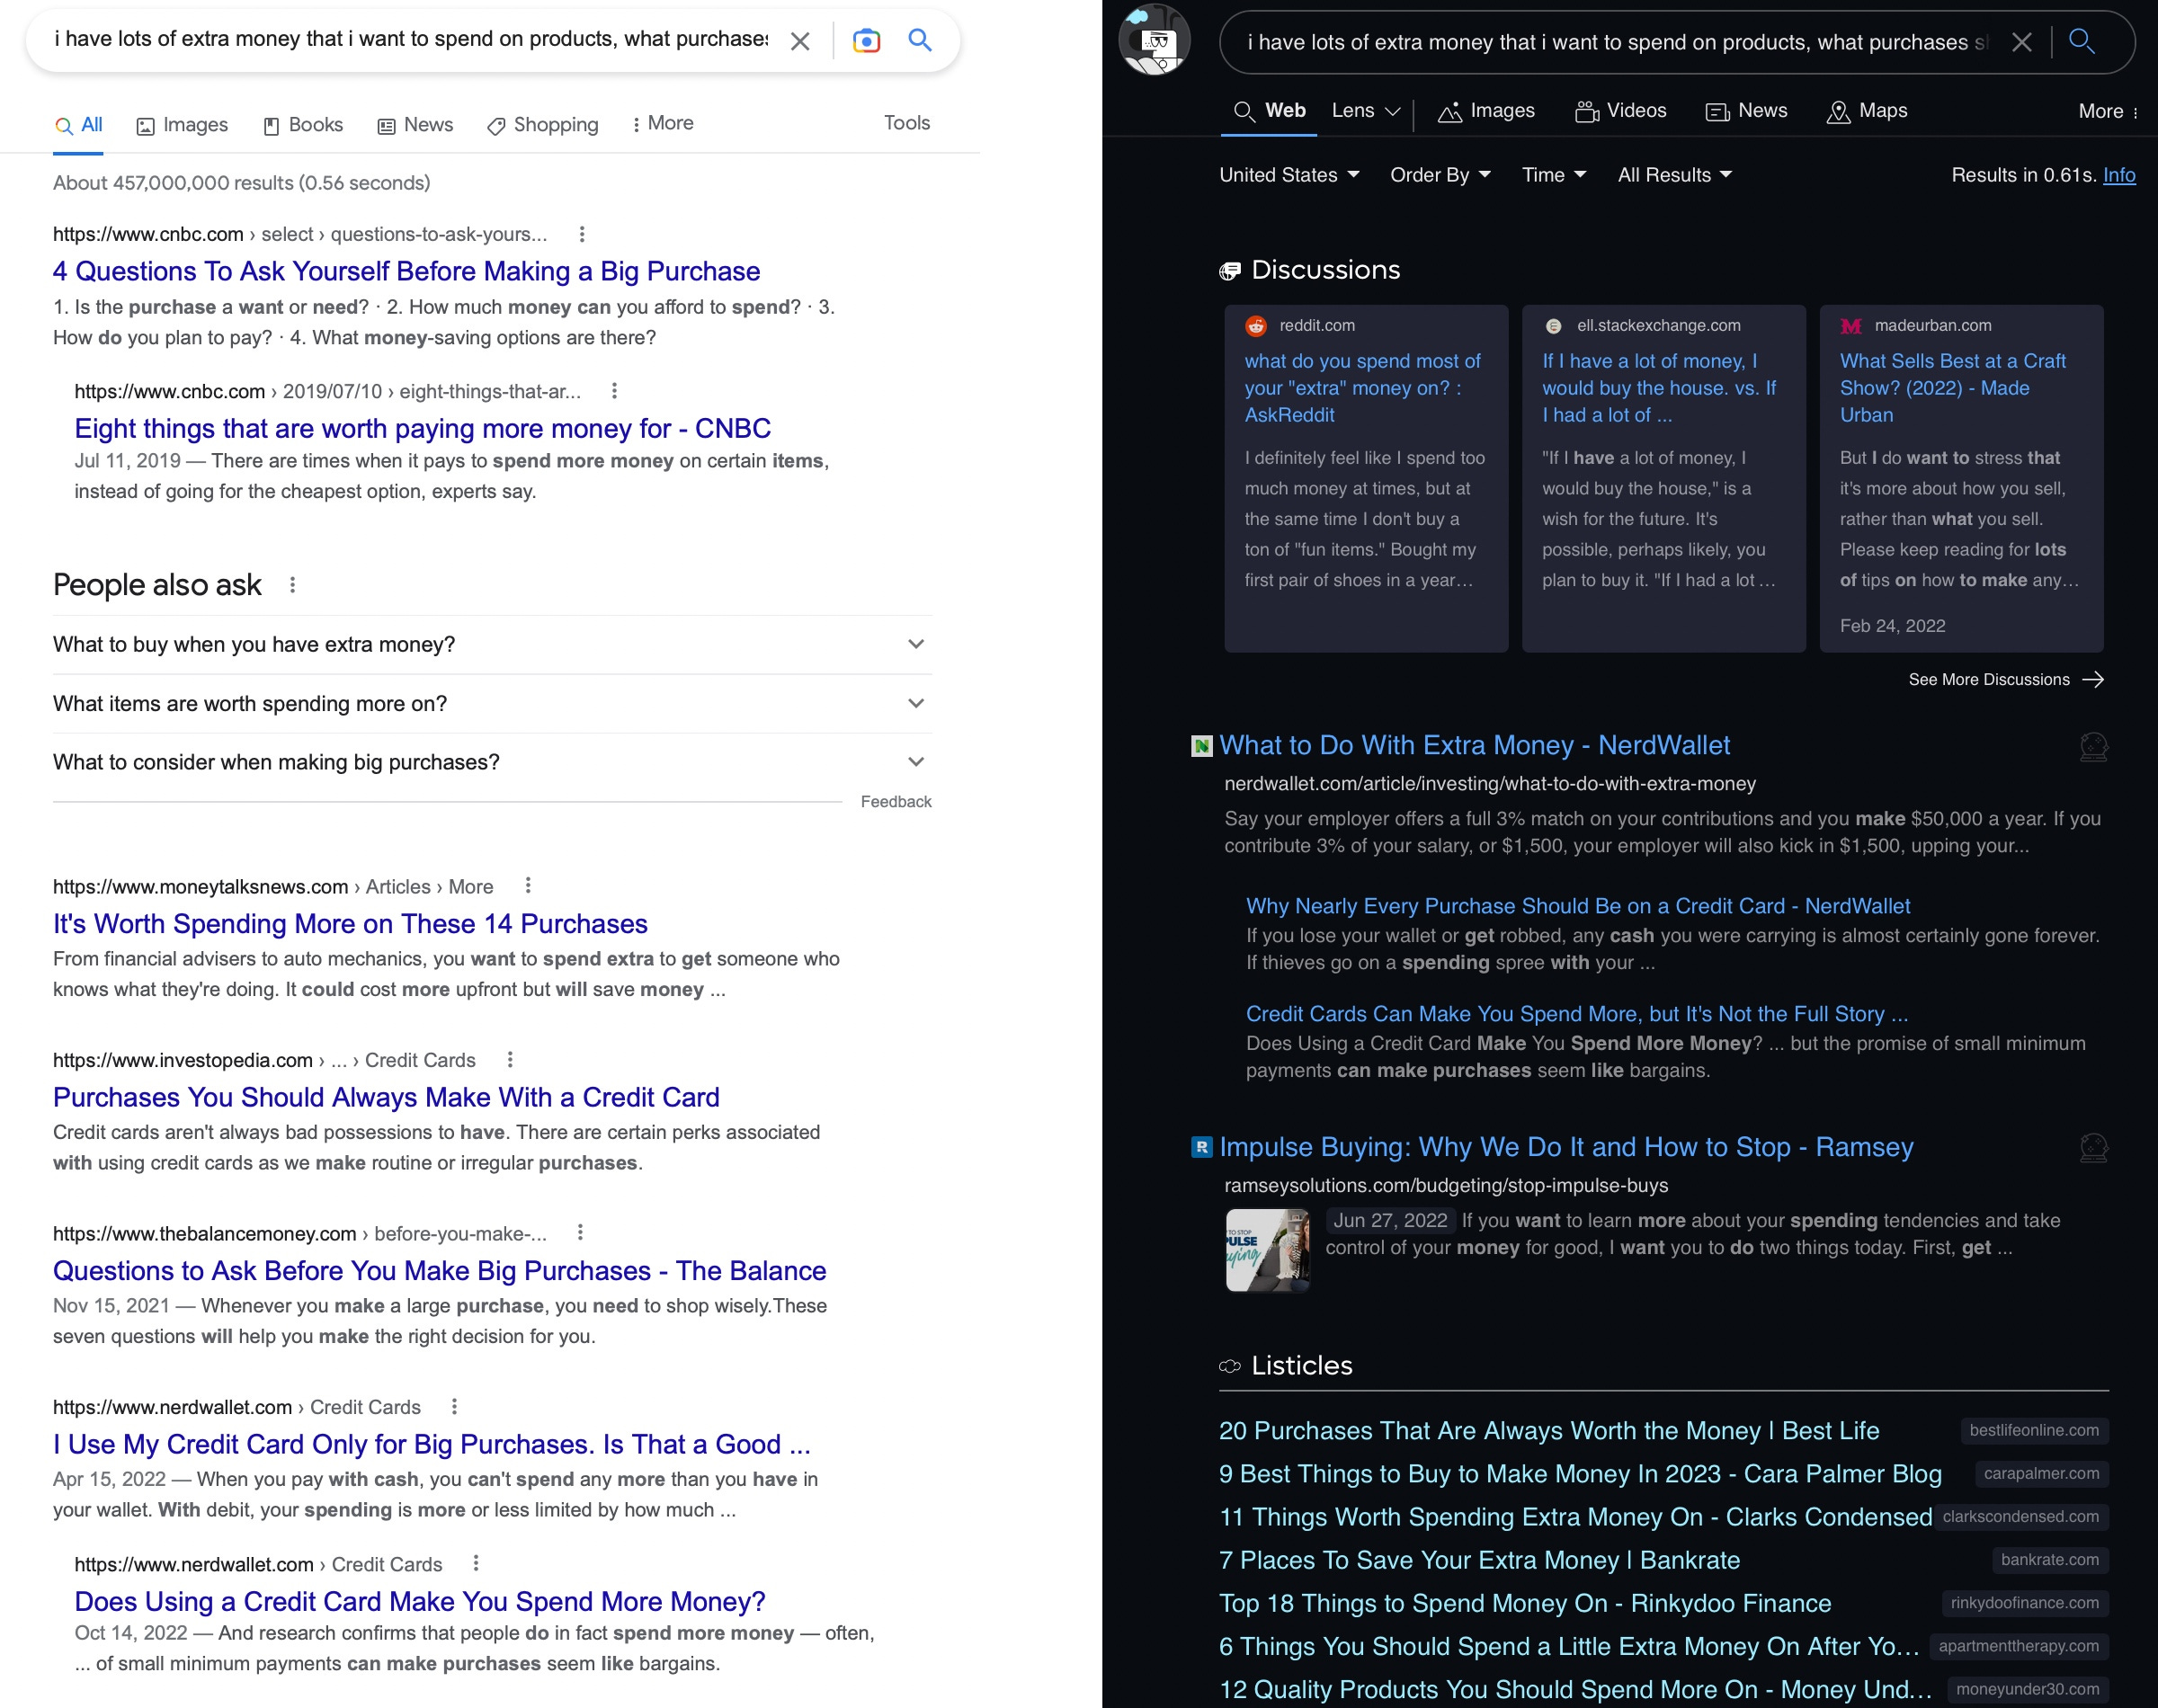
Task: Open Kagi's More menu
Action: (2108, 112)
